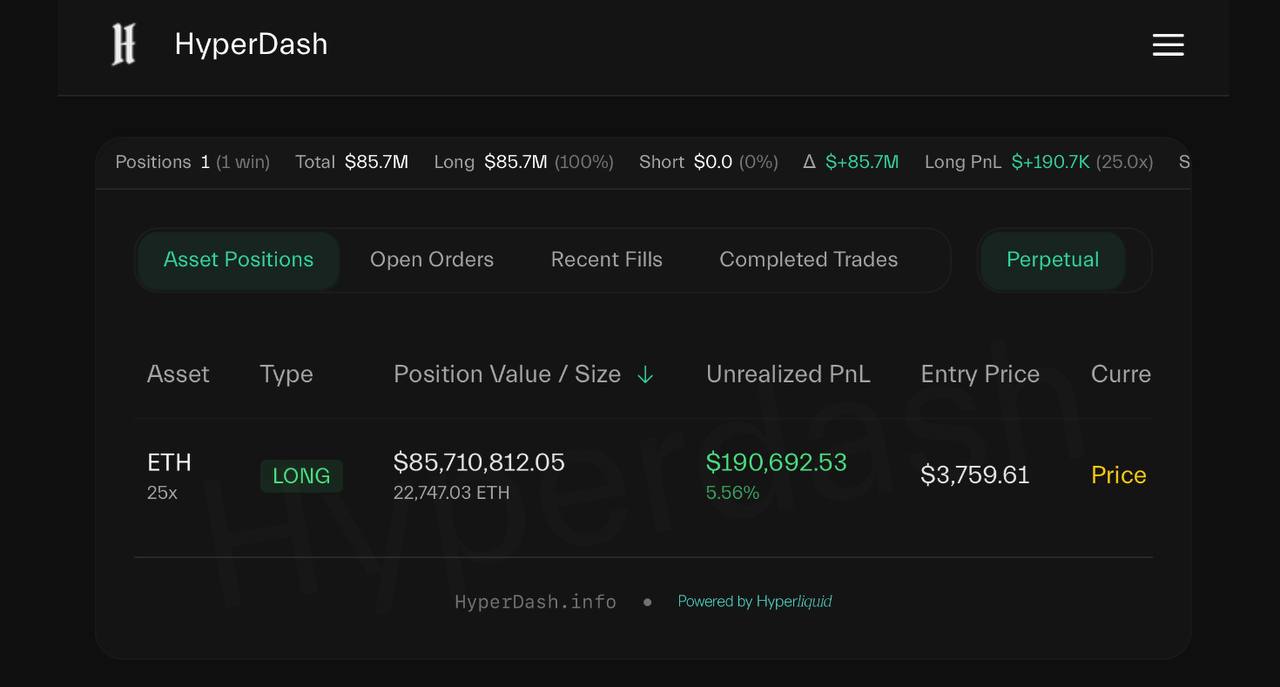
Task: Click the Type column header
Action: click(x=286, y=375)
